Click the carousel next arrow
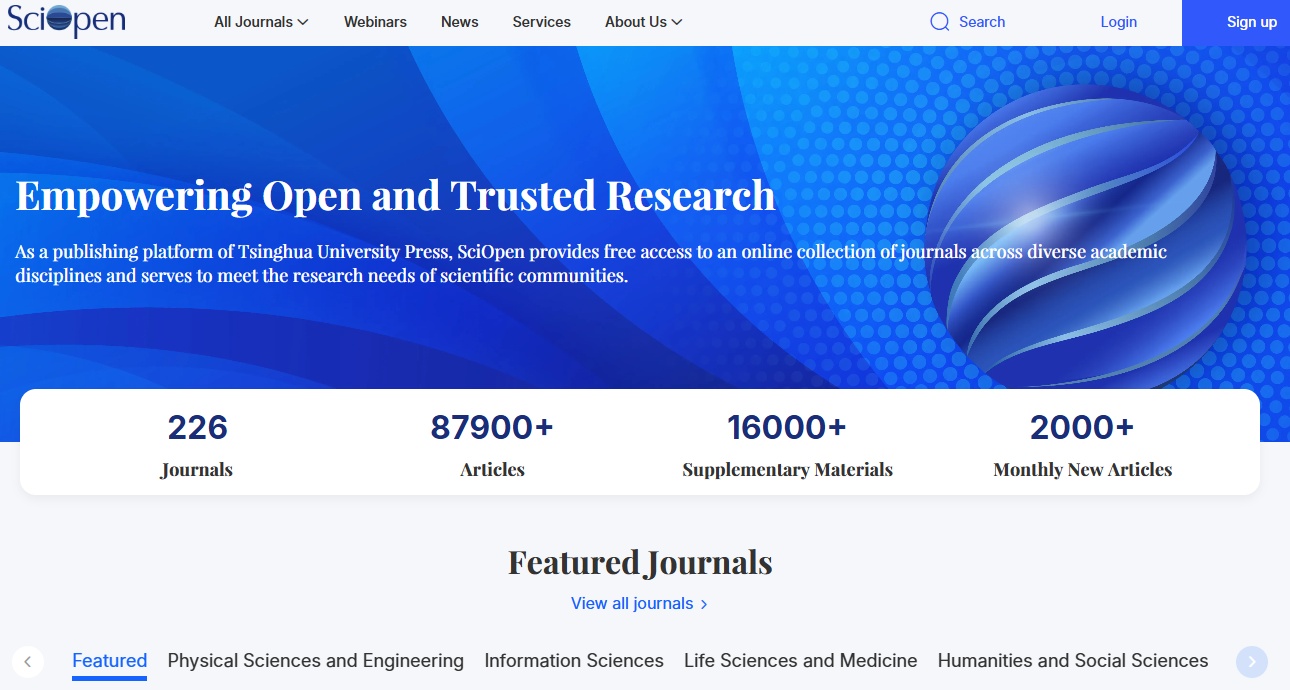 1252,661
